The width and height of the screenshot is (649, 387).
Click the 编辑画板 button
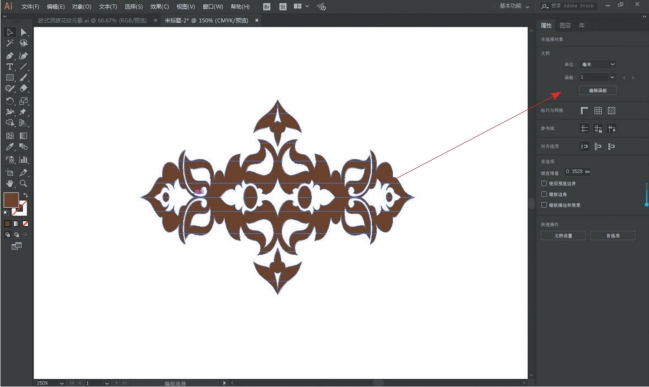pyautogui.click(x=598, y=90)
